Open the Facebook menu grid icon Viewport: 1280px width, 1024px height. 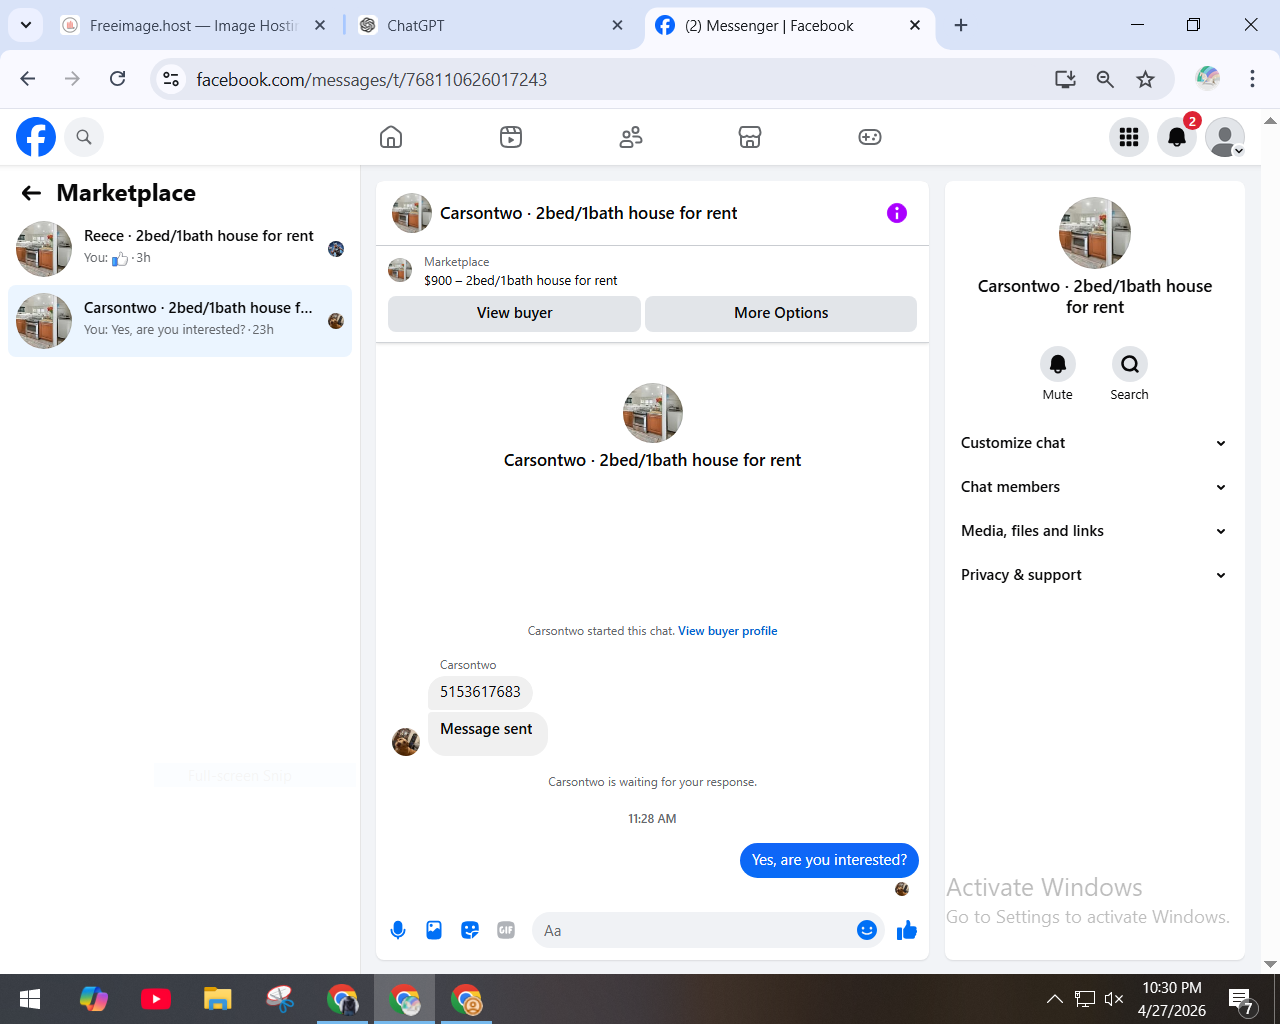click(1129, 137)
